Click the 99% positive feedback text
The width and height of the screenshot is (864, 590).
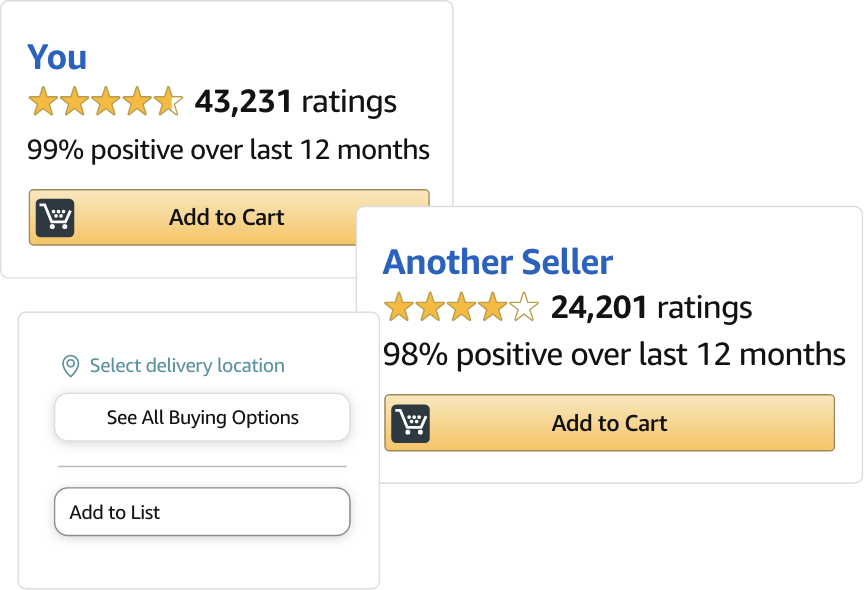click(227, 150)
